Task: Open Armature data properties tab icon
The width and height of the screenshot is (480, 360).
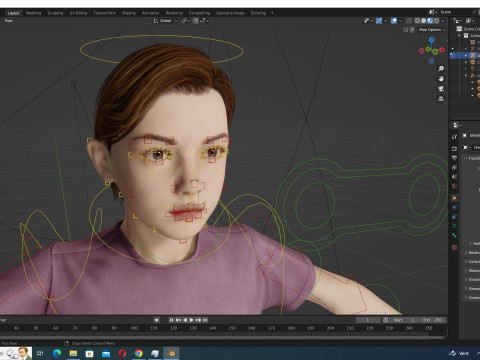Action: tap(454, 226)
